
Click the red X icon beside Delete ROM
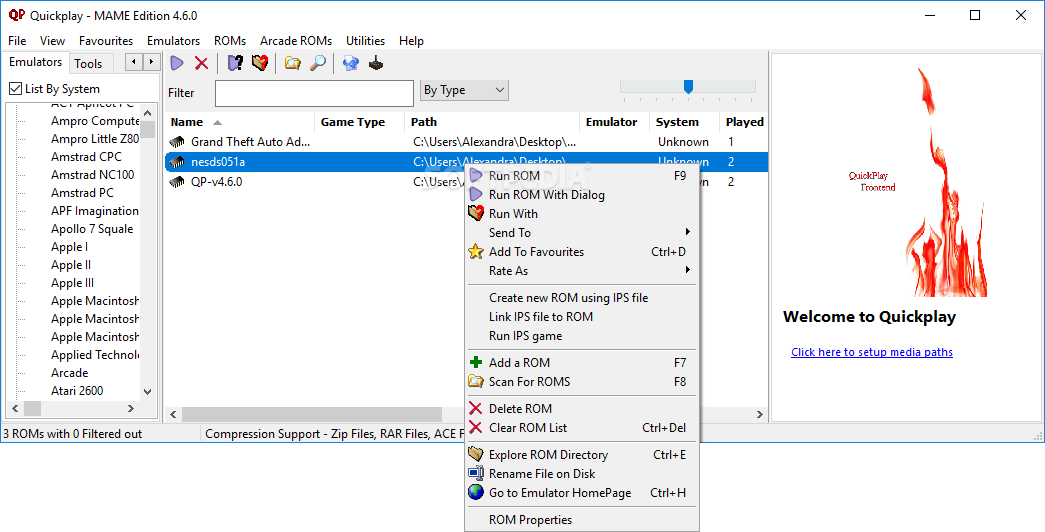point(476,409)
